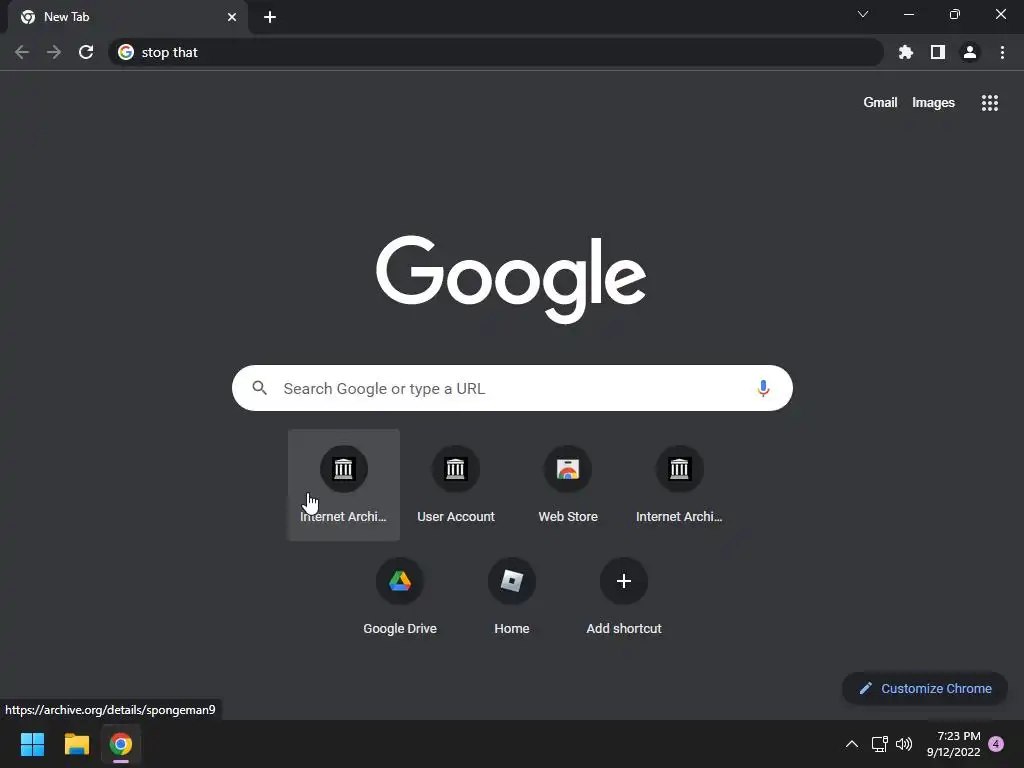Close the New Tab tab
The width and height of the screenshot is (1024, 768).
(232, 17)
